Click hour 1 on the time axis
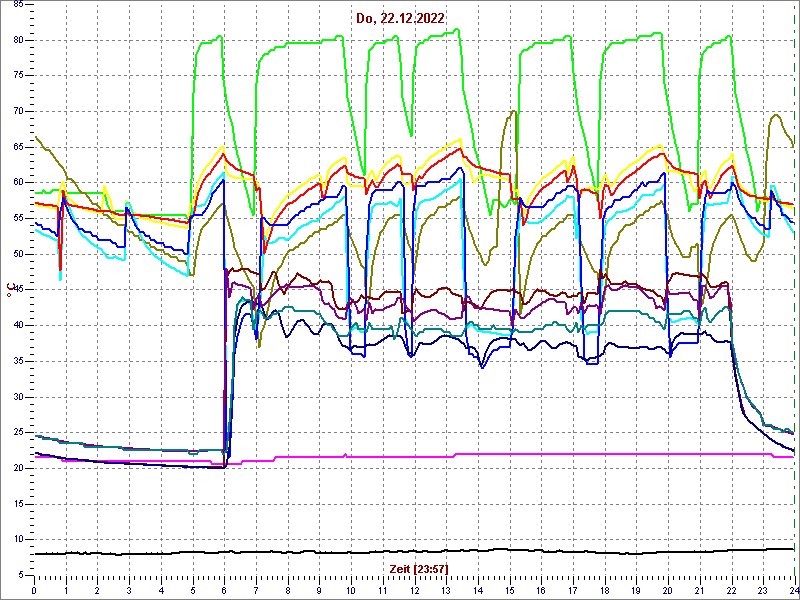Image resolution: width=800 pixels, height=600 pixels. pos(66,590)
